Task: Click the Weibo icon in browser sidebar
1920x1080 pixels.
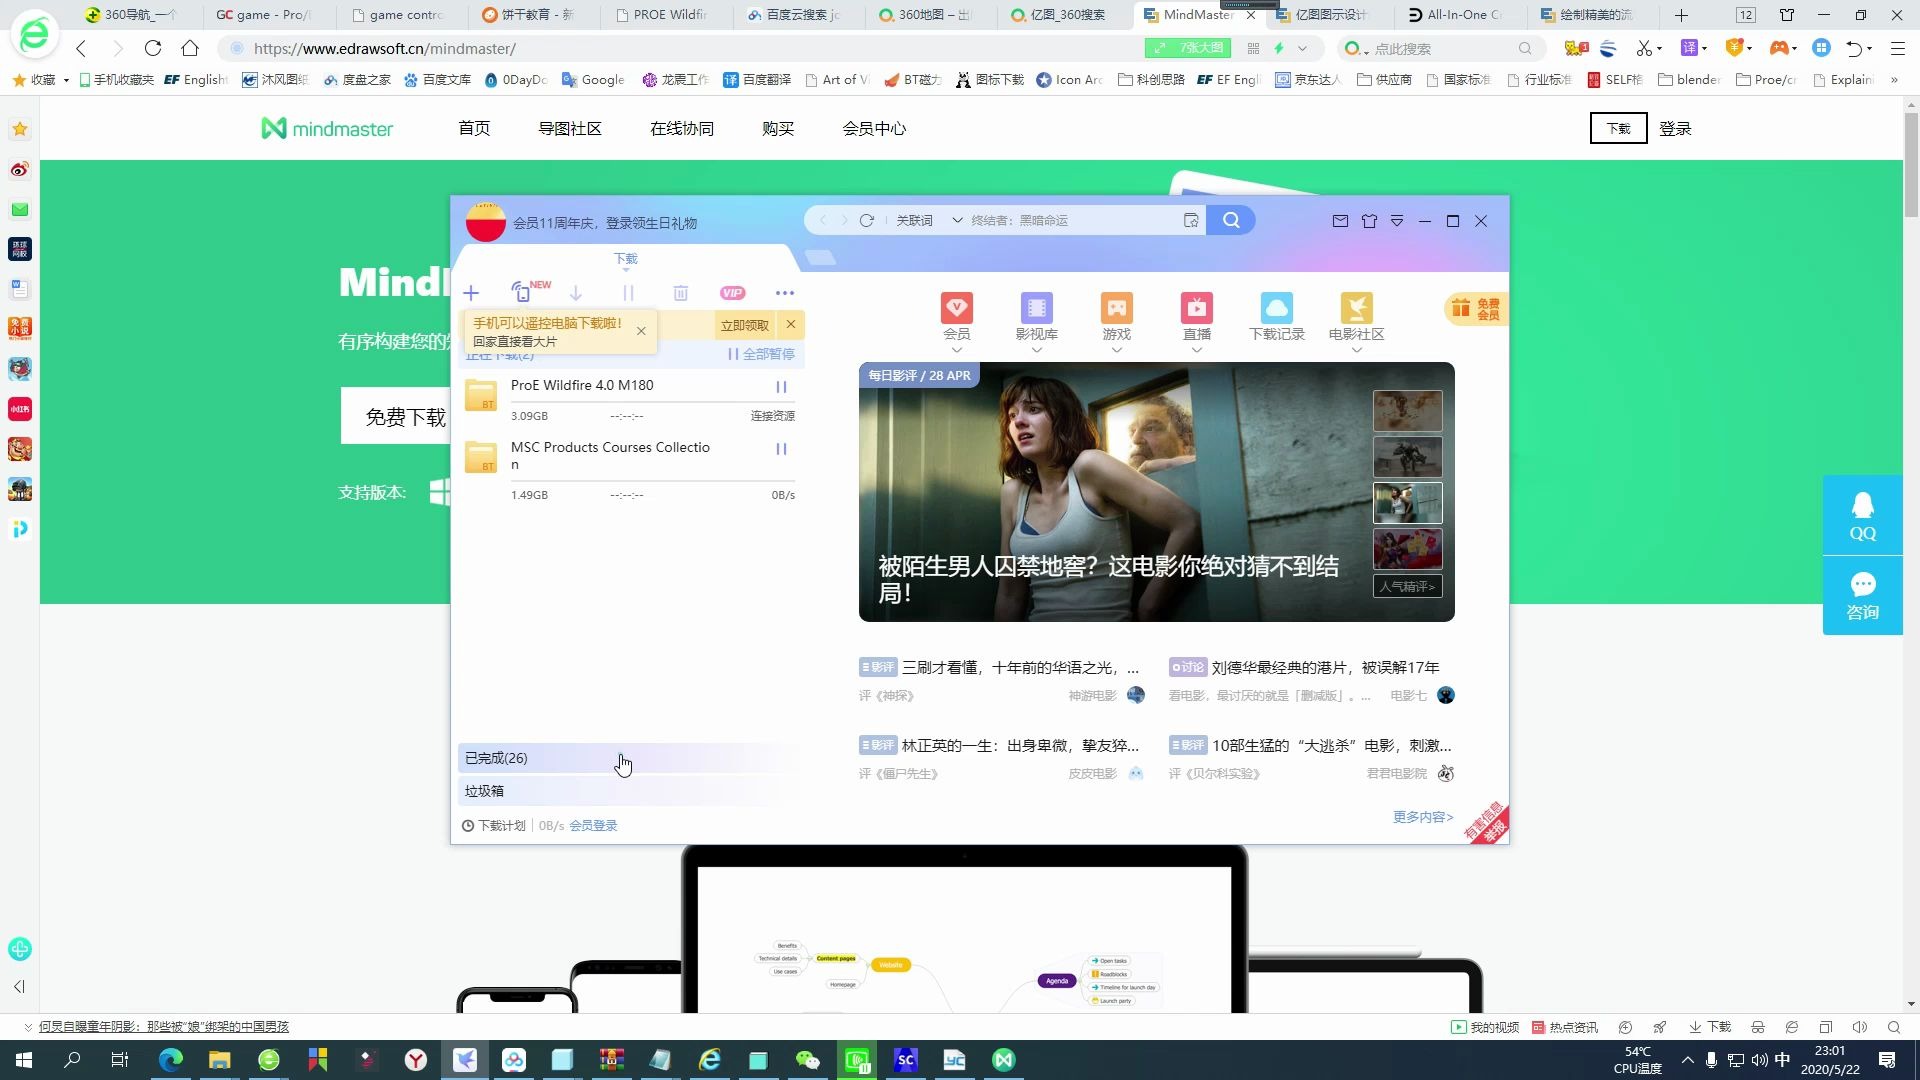Action: click(20, 169)
